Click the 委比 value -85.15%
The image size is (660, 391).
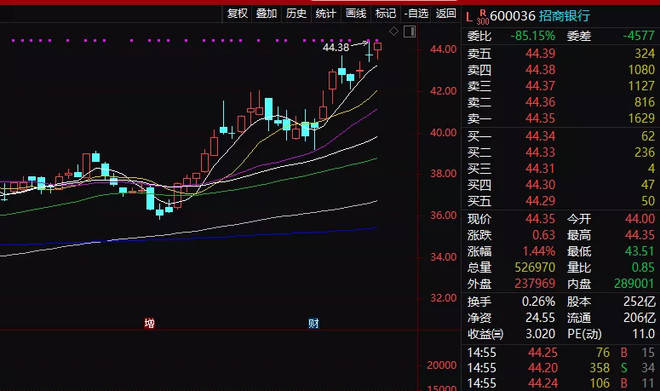[x=532, y=36]
